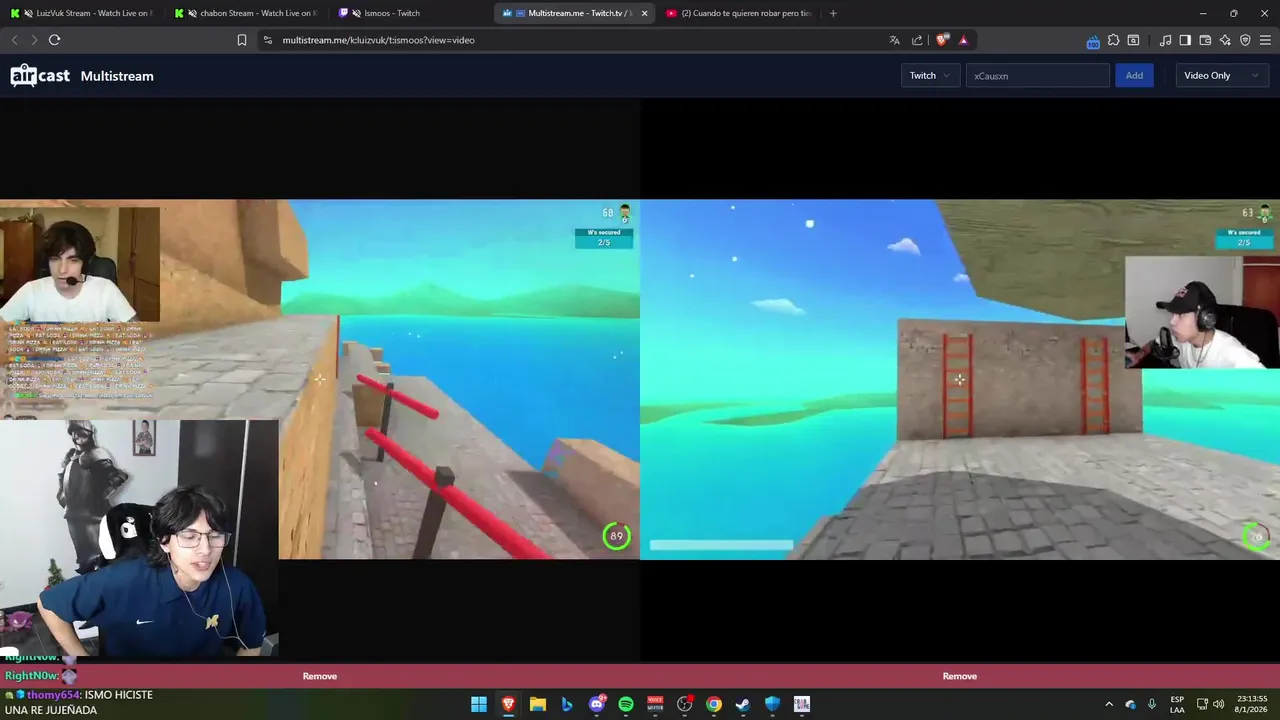1280x720 pixels.
Task: Open the Extensions puzzle menu
Action: pos(1113,40)
